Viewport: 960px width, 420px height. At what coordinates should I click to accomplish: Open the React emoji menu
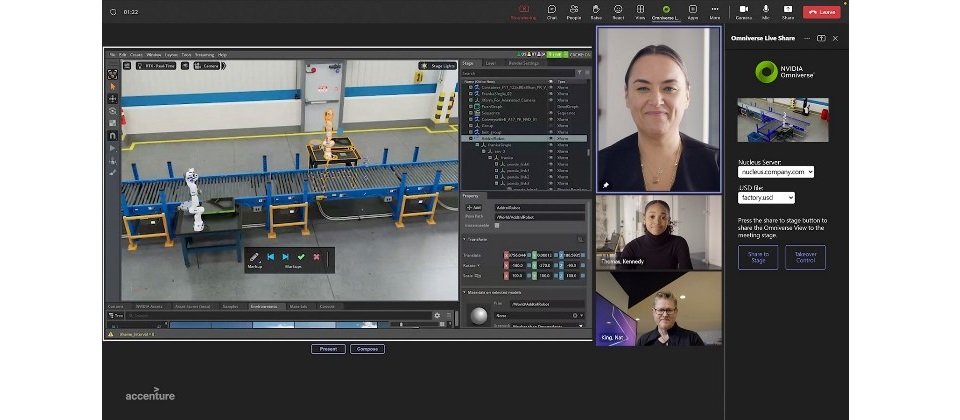pyautogui.click(x=619, y=10)
